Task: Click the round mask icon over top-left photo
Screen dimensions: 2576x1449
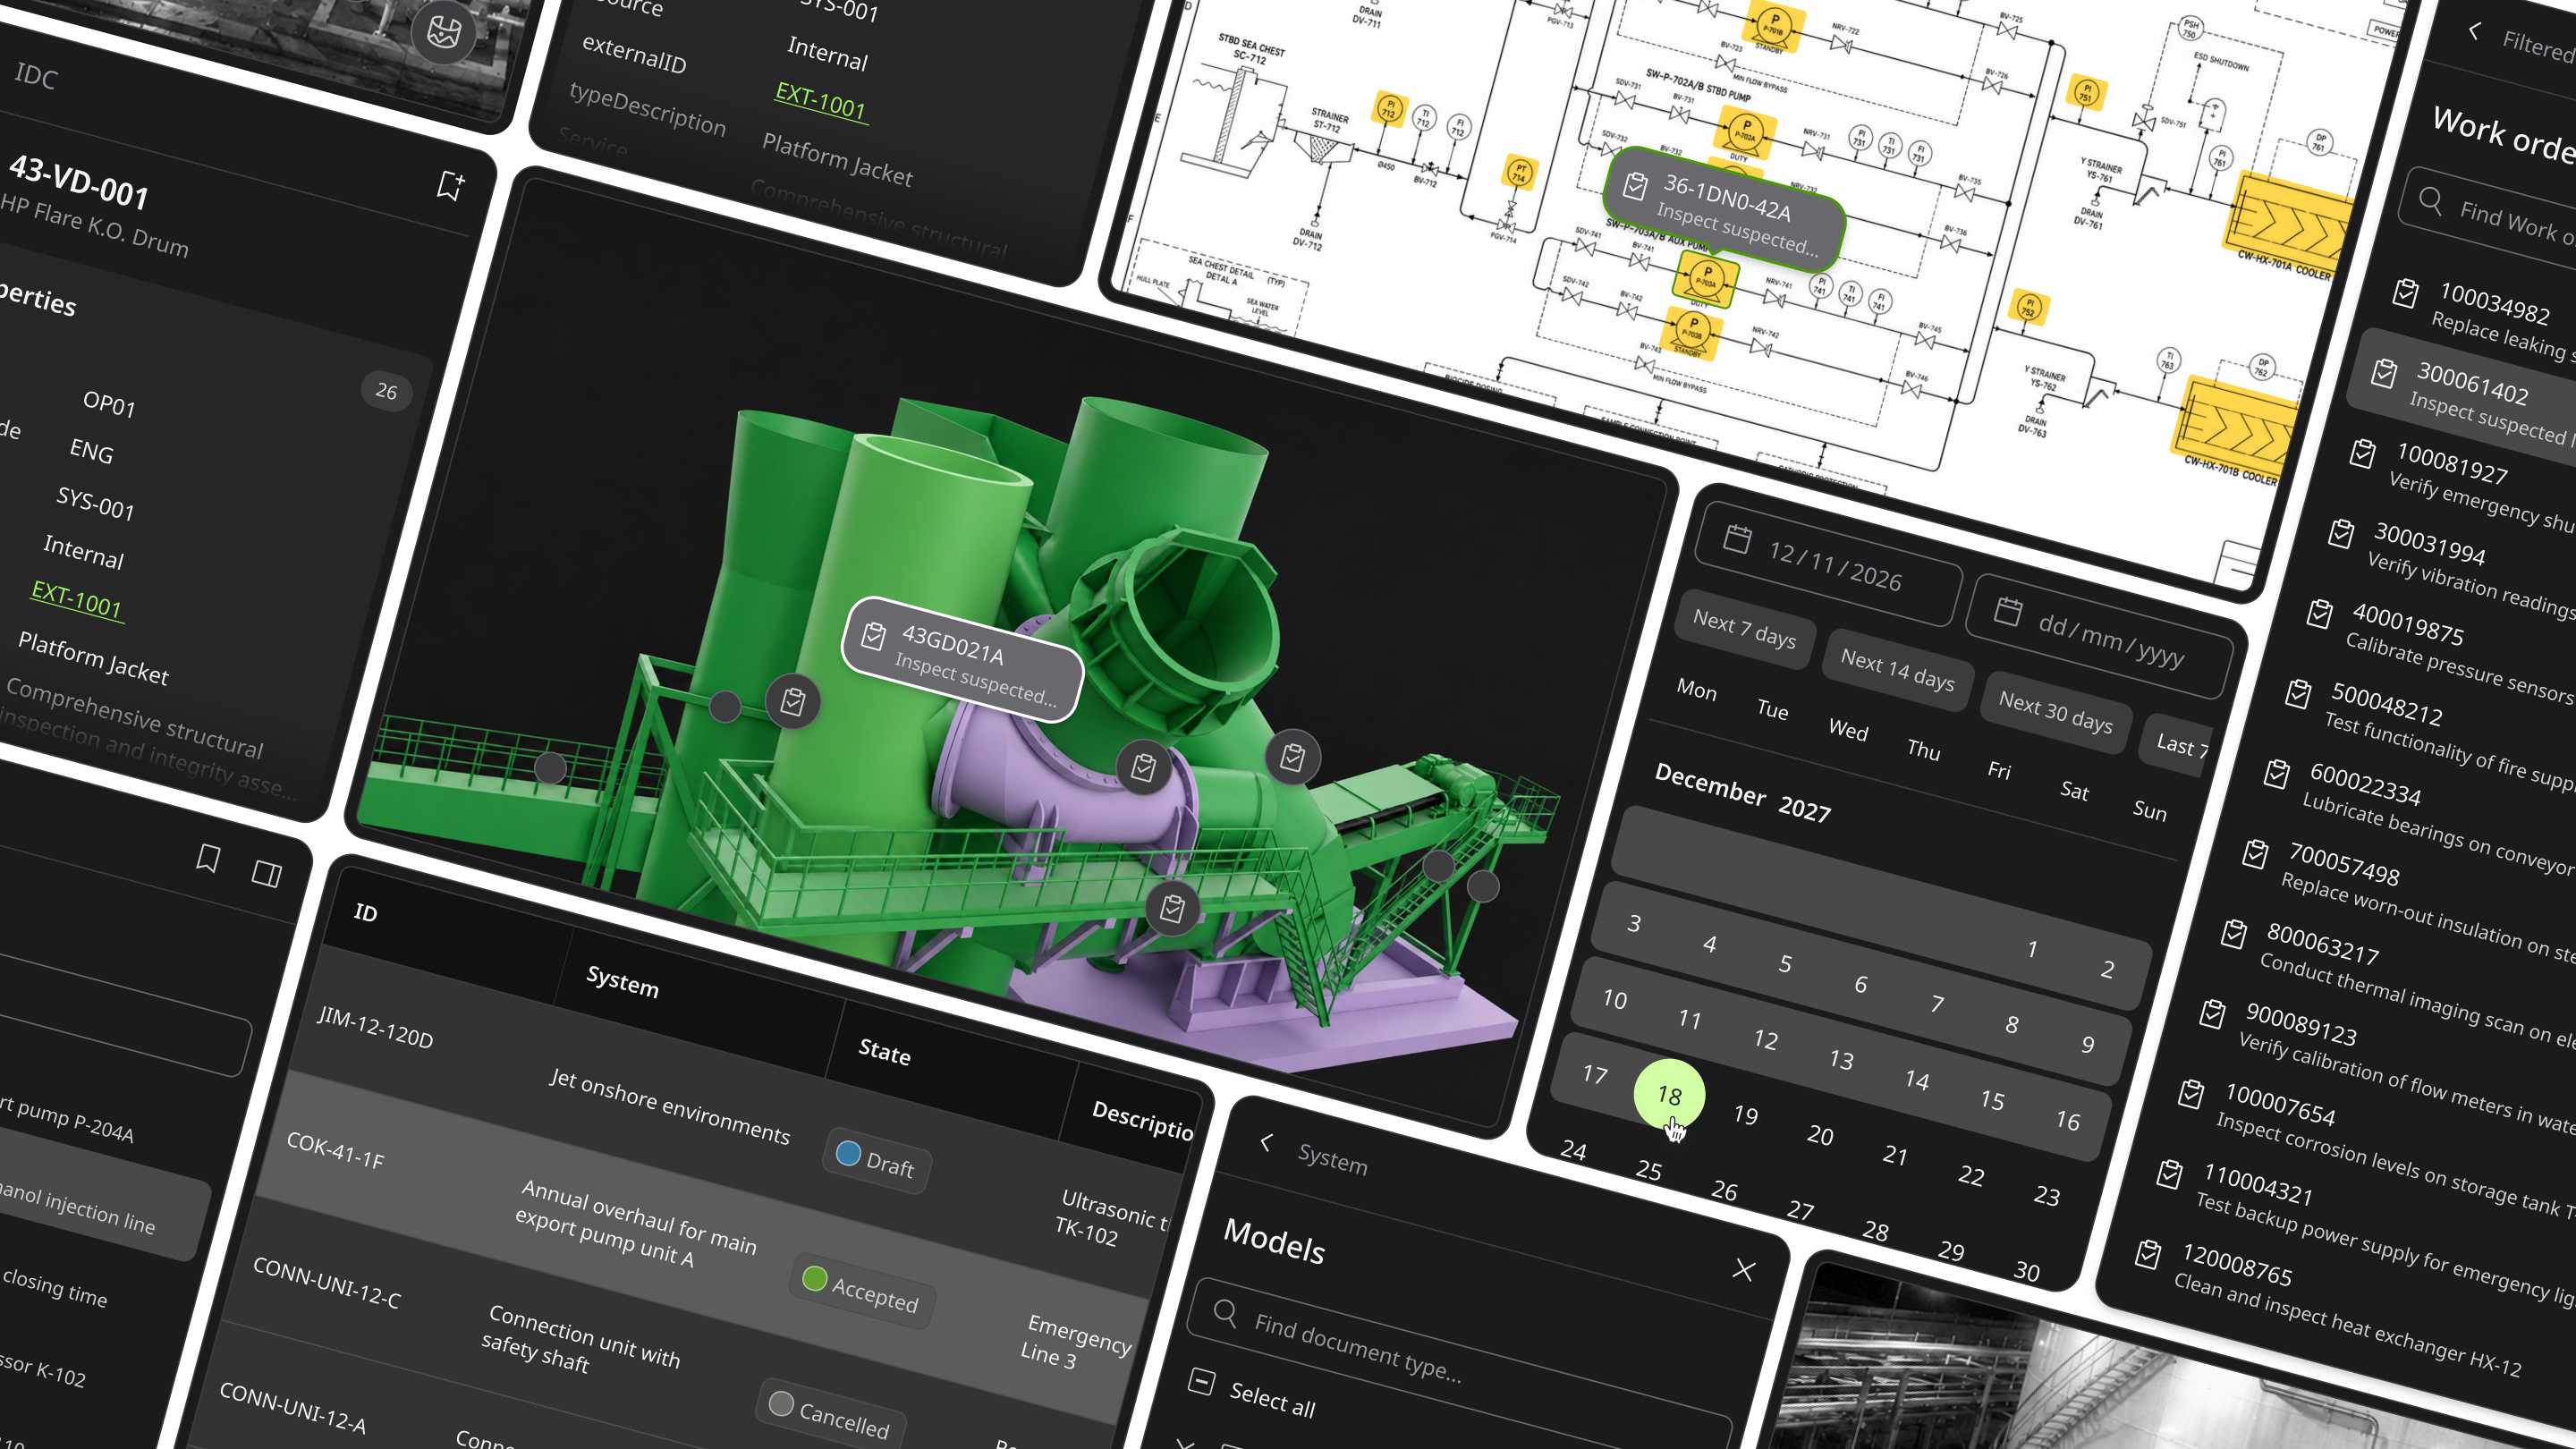Action: [x=443, y=31]
